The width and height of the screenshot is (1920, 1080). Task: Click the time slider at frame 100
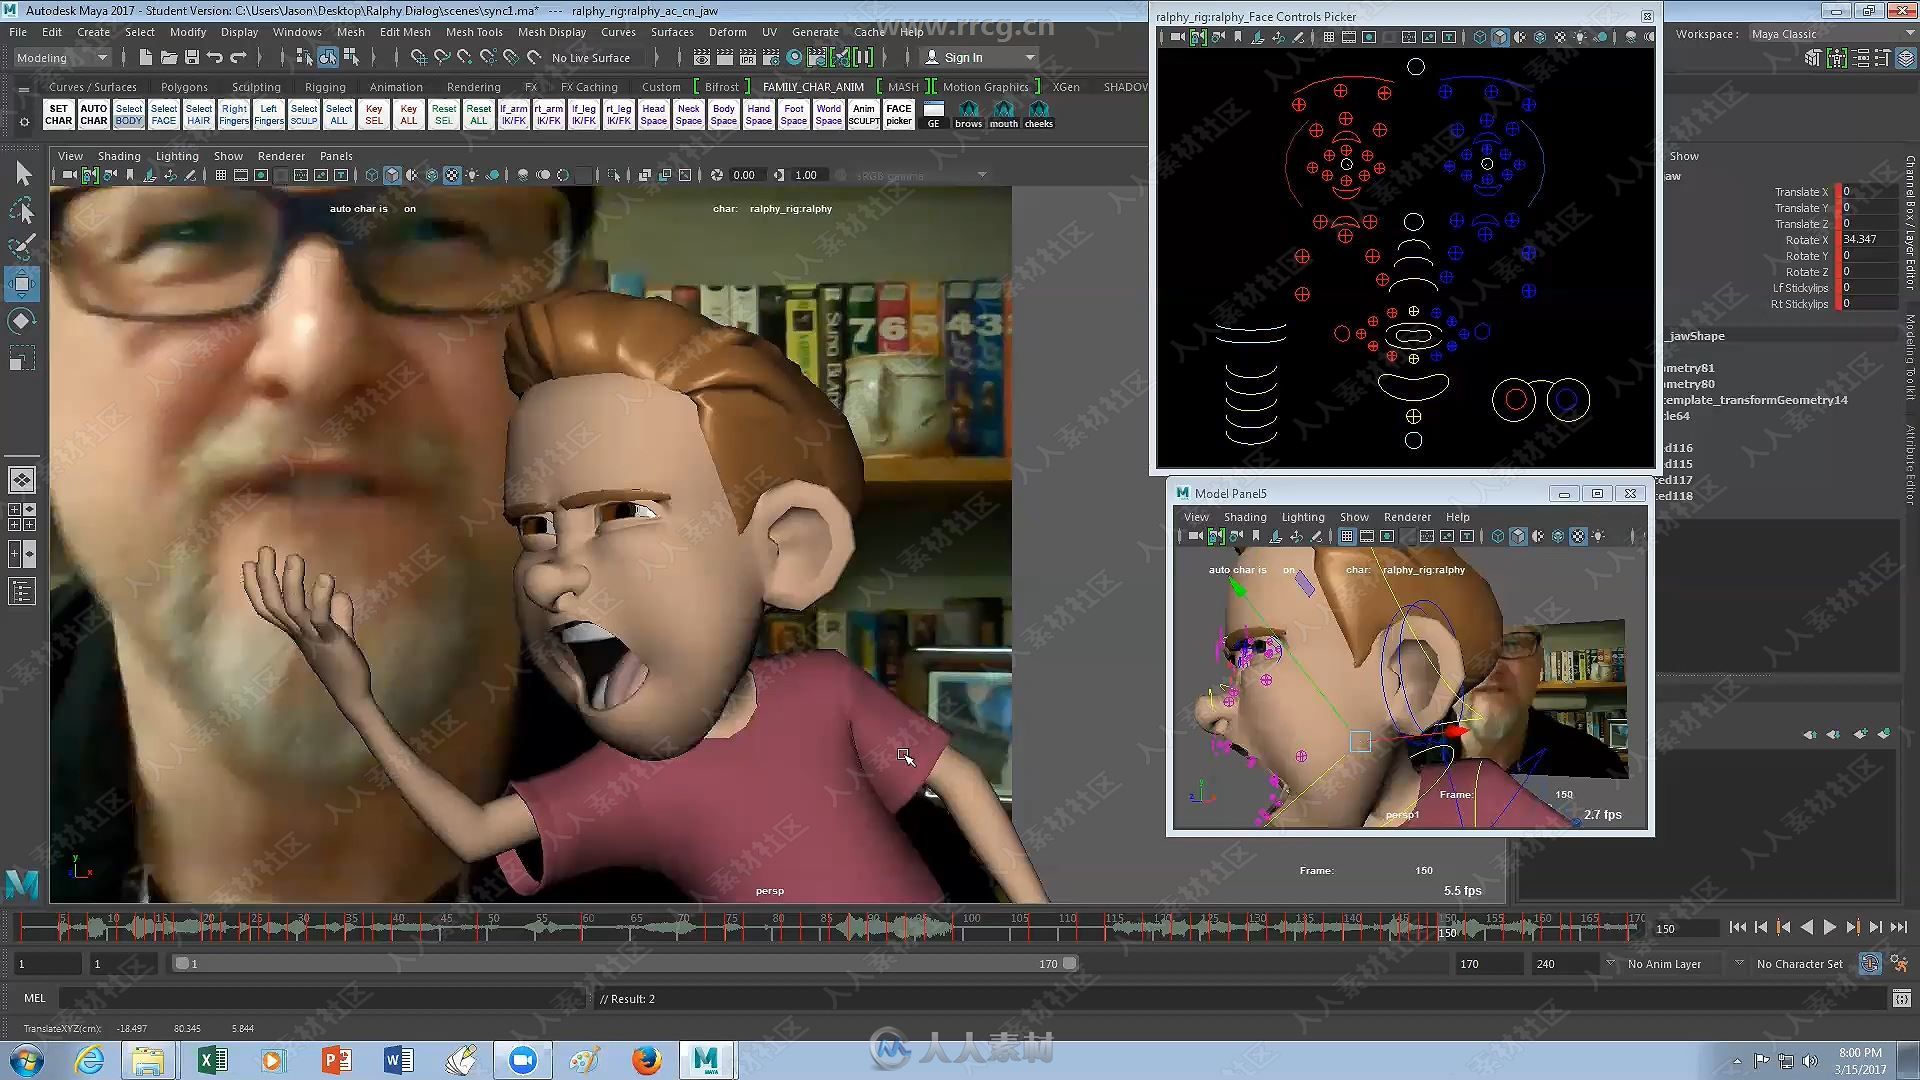(964, 927)
